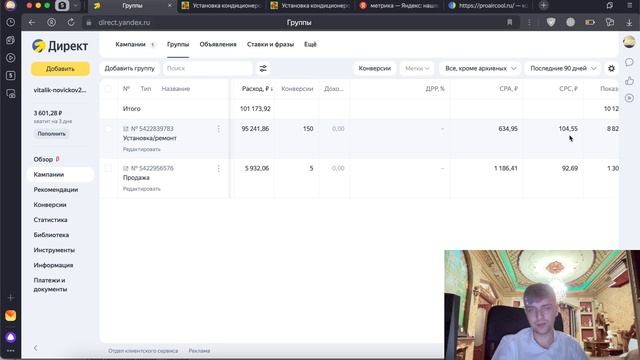Open Статистика in left menu
The image size is (640, 360).
[x=51, y=220]
